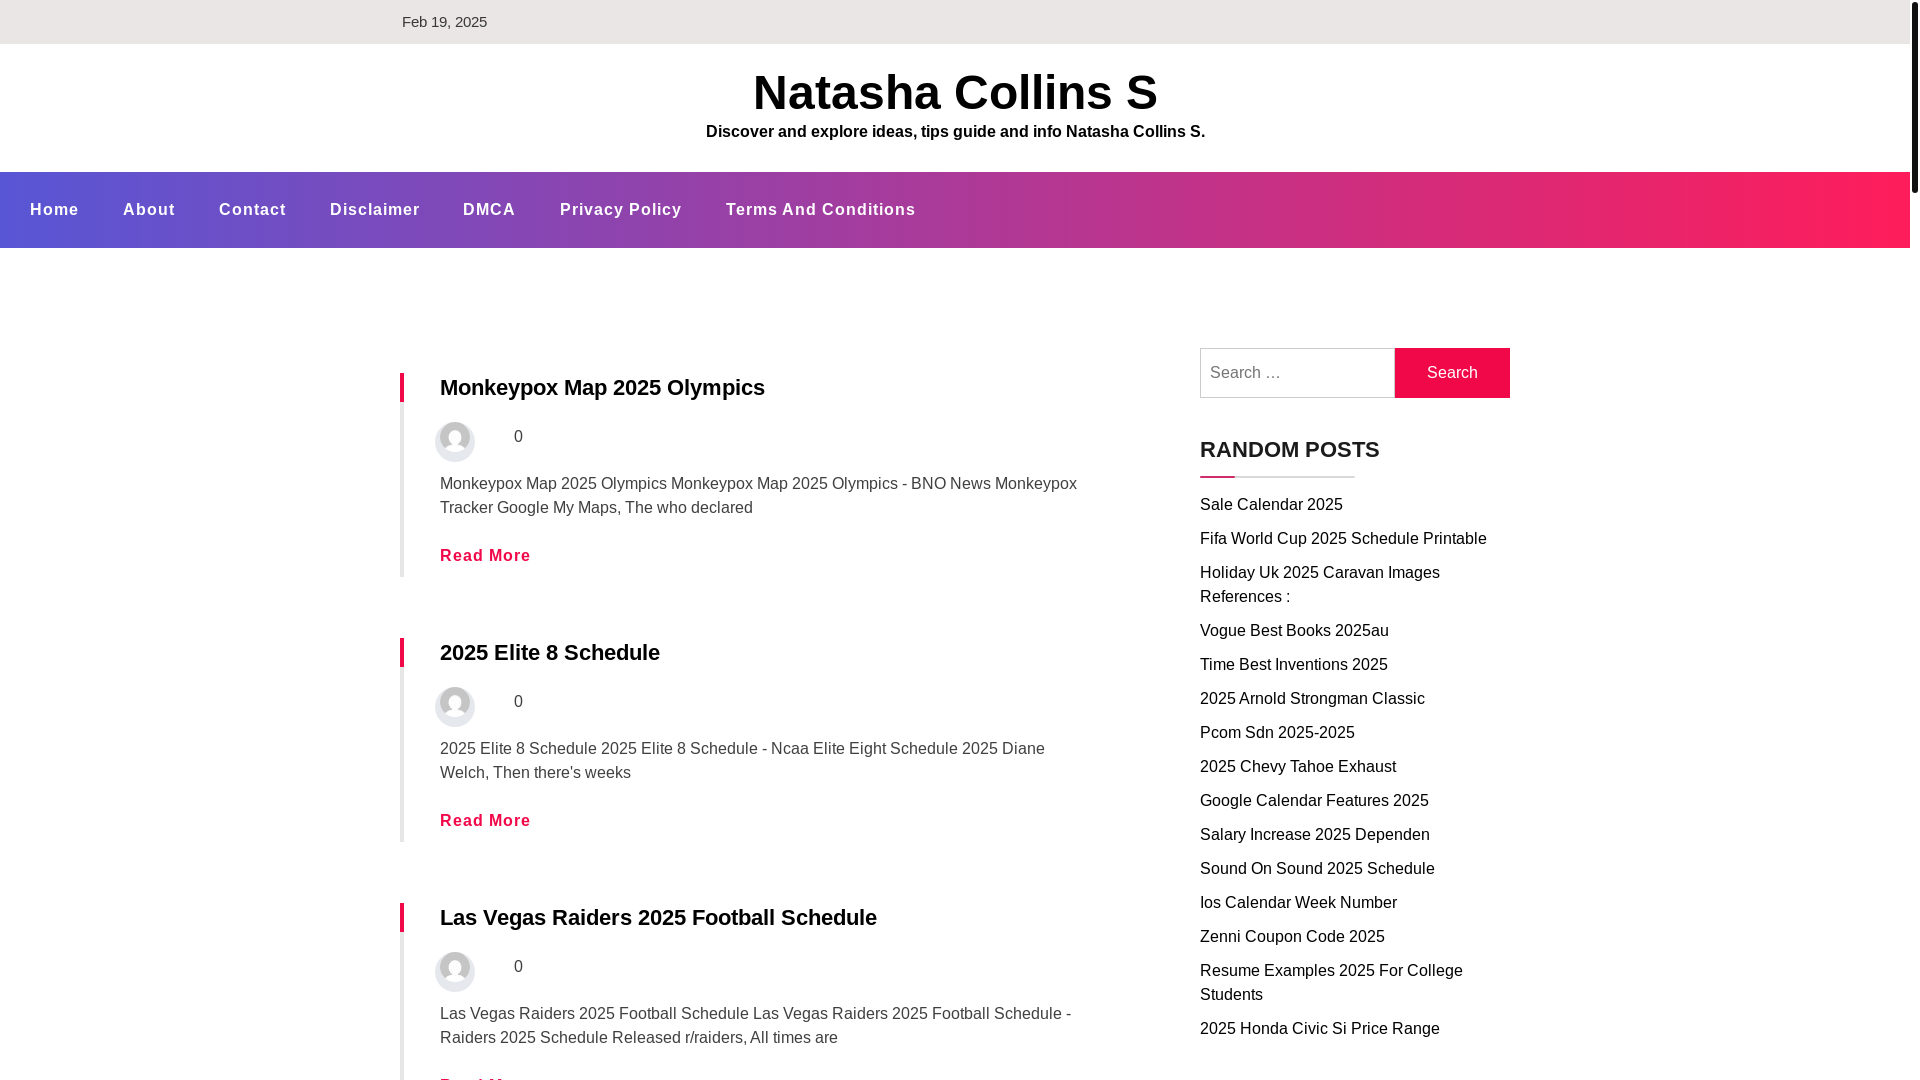Click author avatar under Las Vegas Raiders post
This screenshot has width=1920, height=1080.
click(455, 971)
